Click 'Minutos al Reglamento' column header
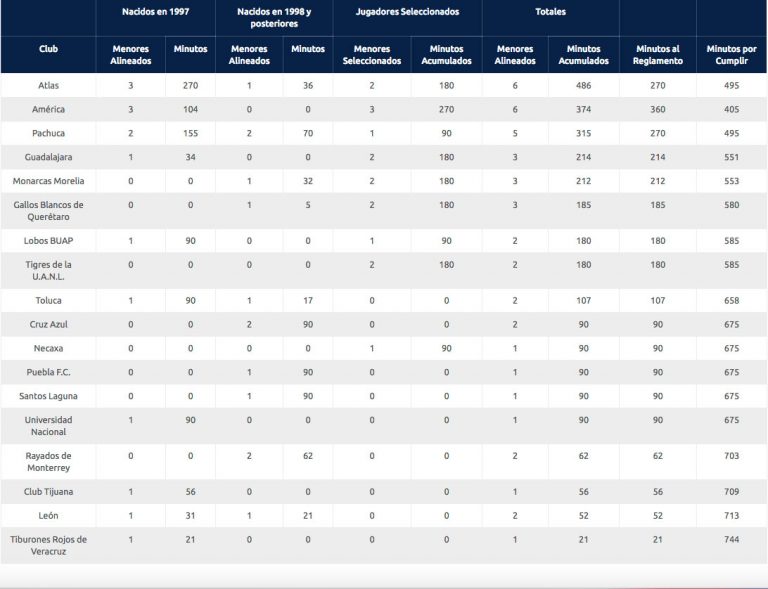 click(658, 55)
